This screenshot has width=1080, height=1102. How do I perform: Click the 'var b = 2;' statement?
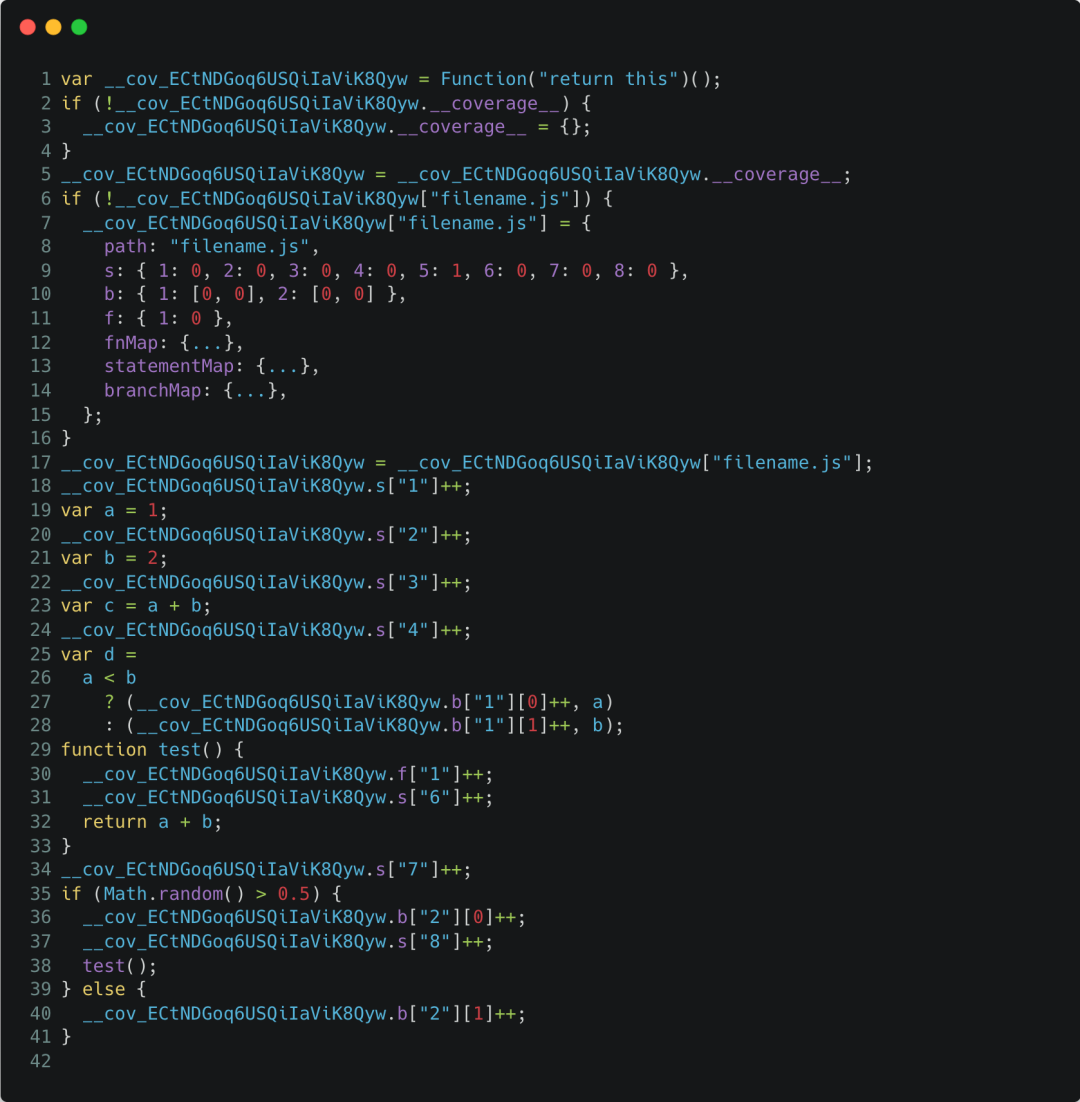[115, 558]
